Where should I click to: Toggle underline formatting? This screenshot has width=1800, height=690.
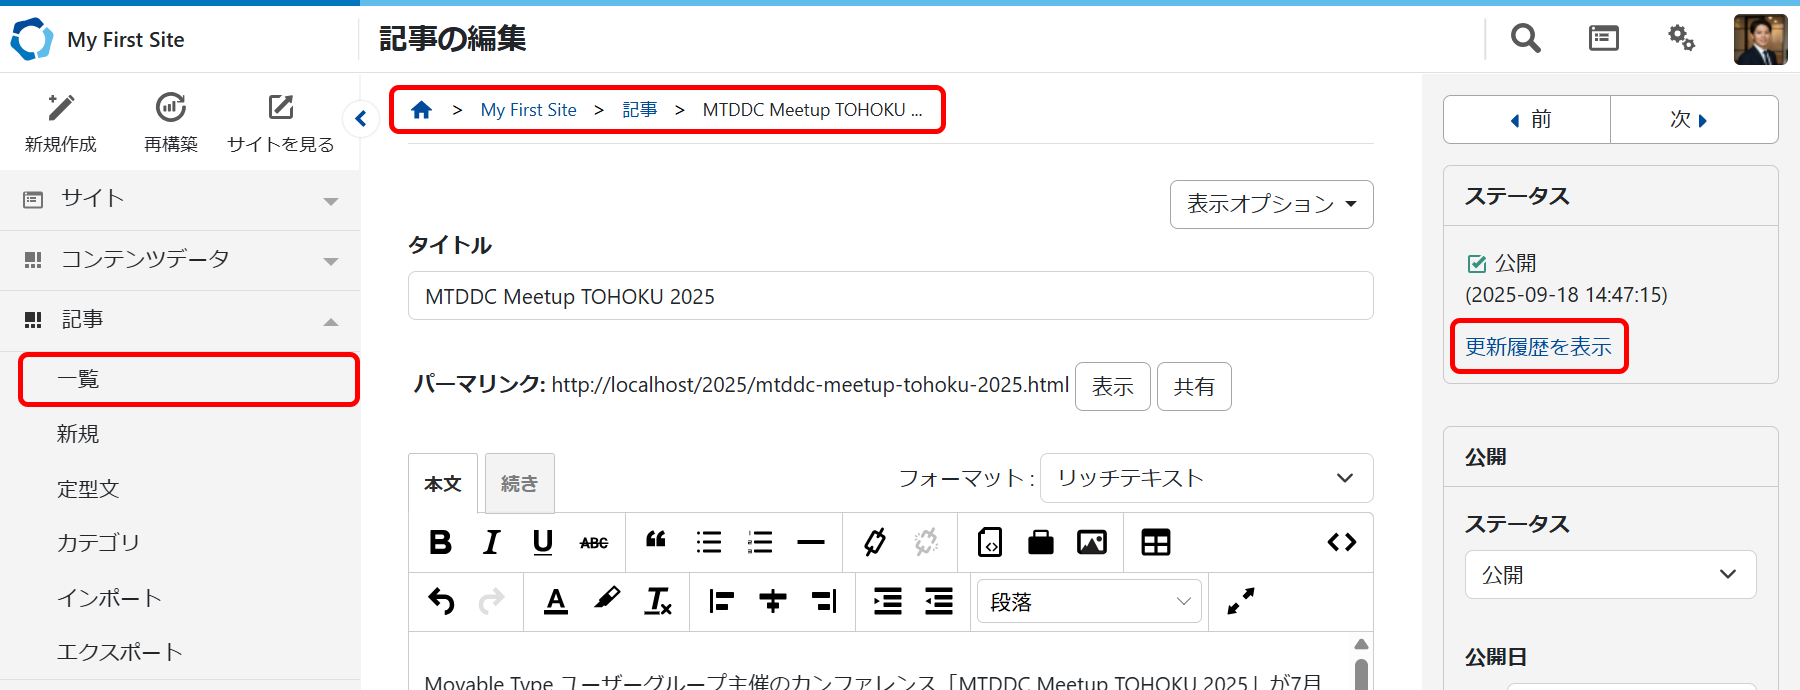click(543, 542)
